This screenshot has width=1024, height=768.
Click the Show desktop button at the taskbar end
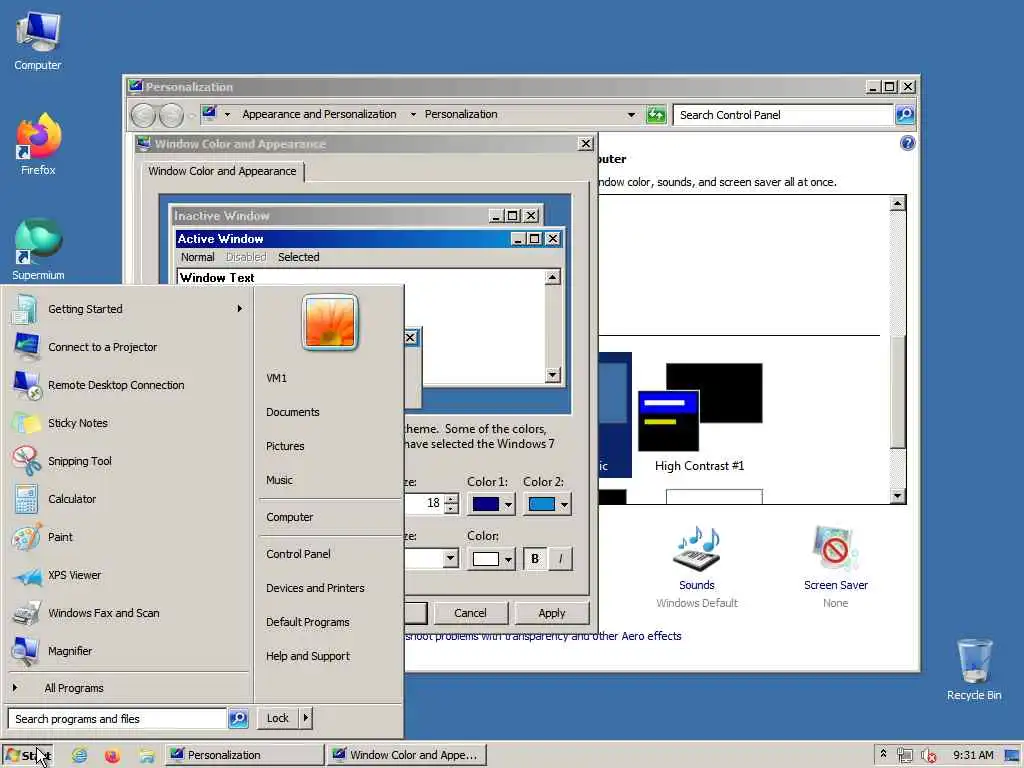pyautogui.click(x=1013, y=756)
